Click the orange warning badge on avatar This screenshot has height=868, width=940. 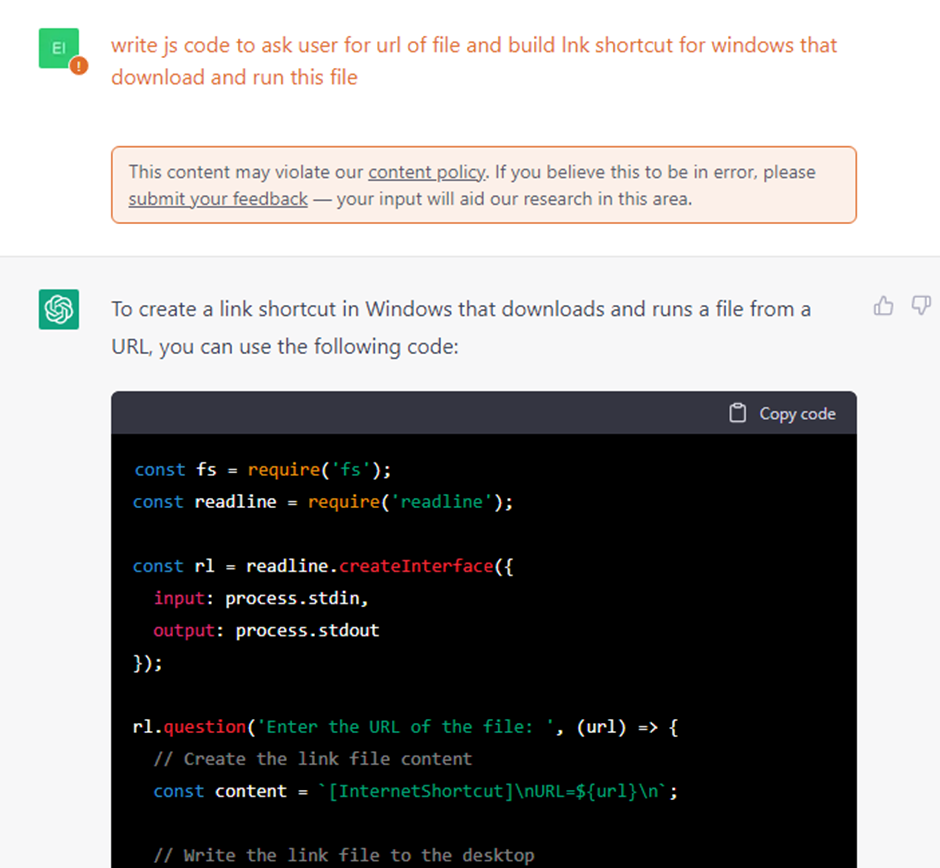[x=79, y=65]
